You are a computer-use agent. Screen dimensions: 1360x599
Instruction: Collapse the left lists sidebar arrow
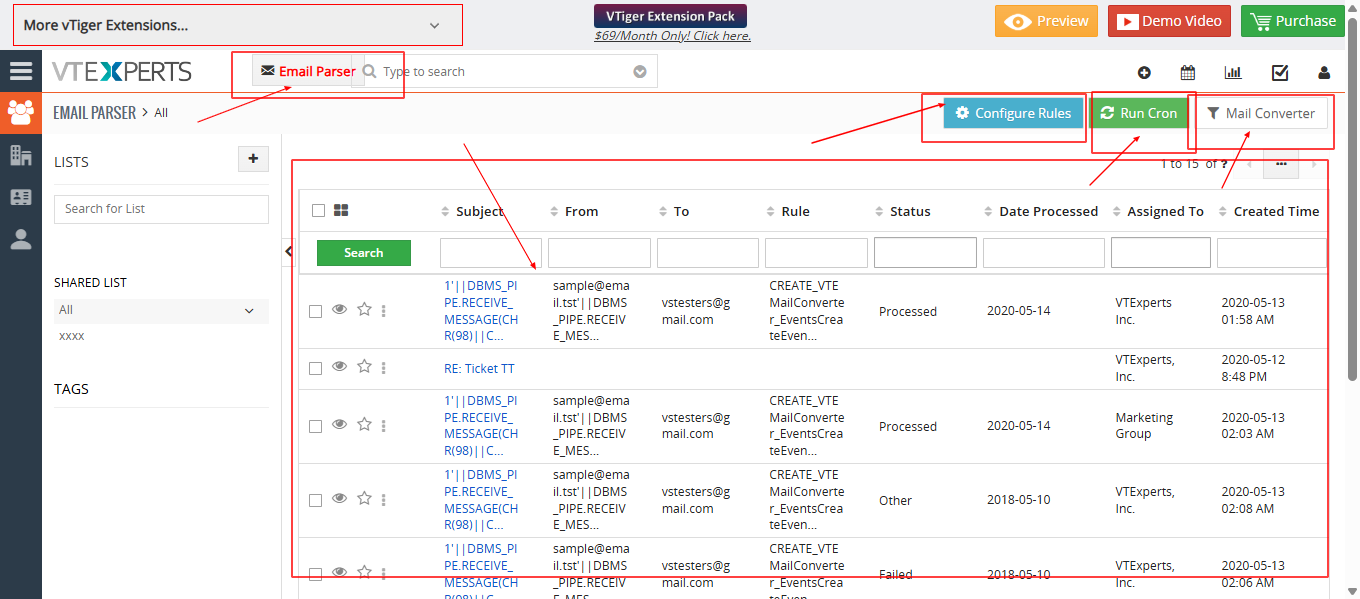click(x=289, y=252)
